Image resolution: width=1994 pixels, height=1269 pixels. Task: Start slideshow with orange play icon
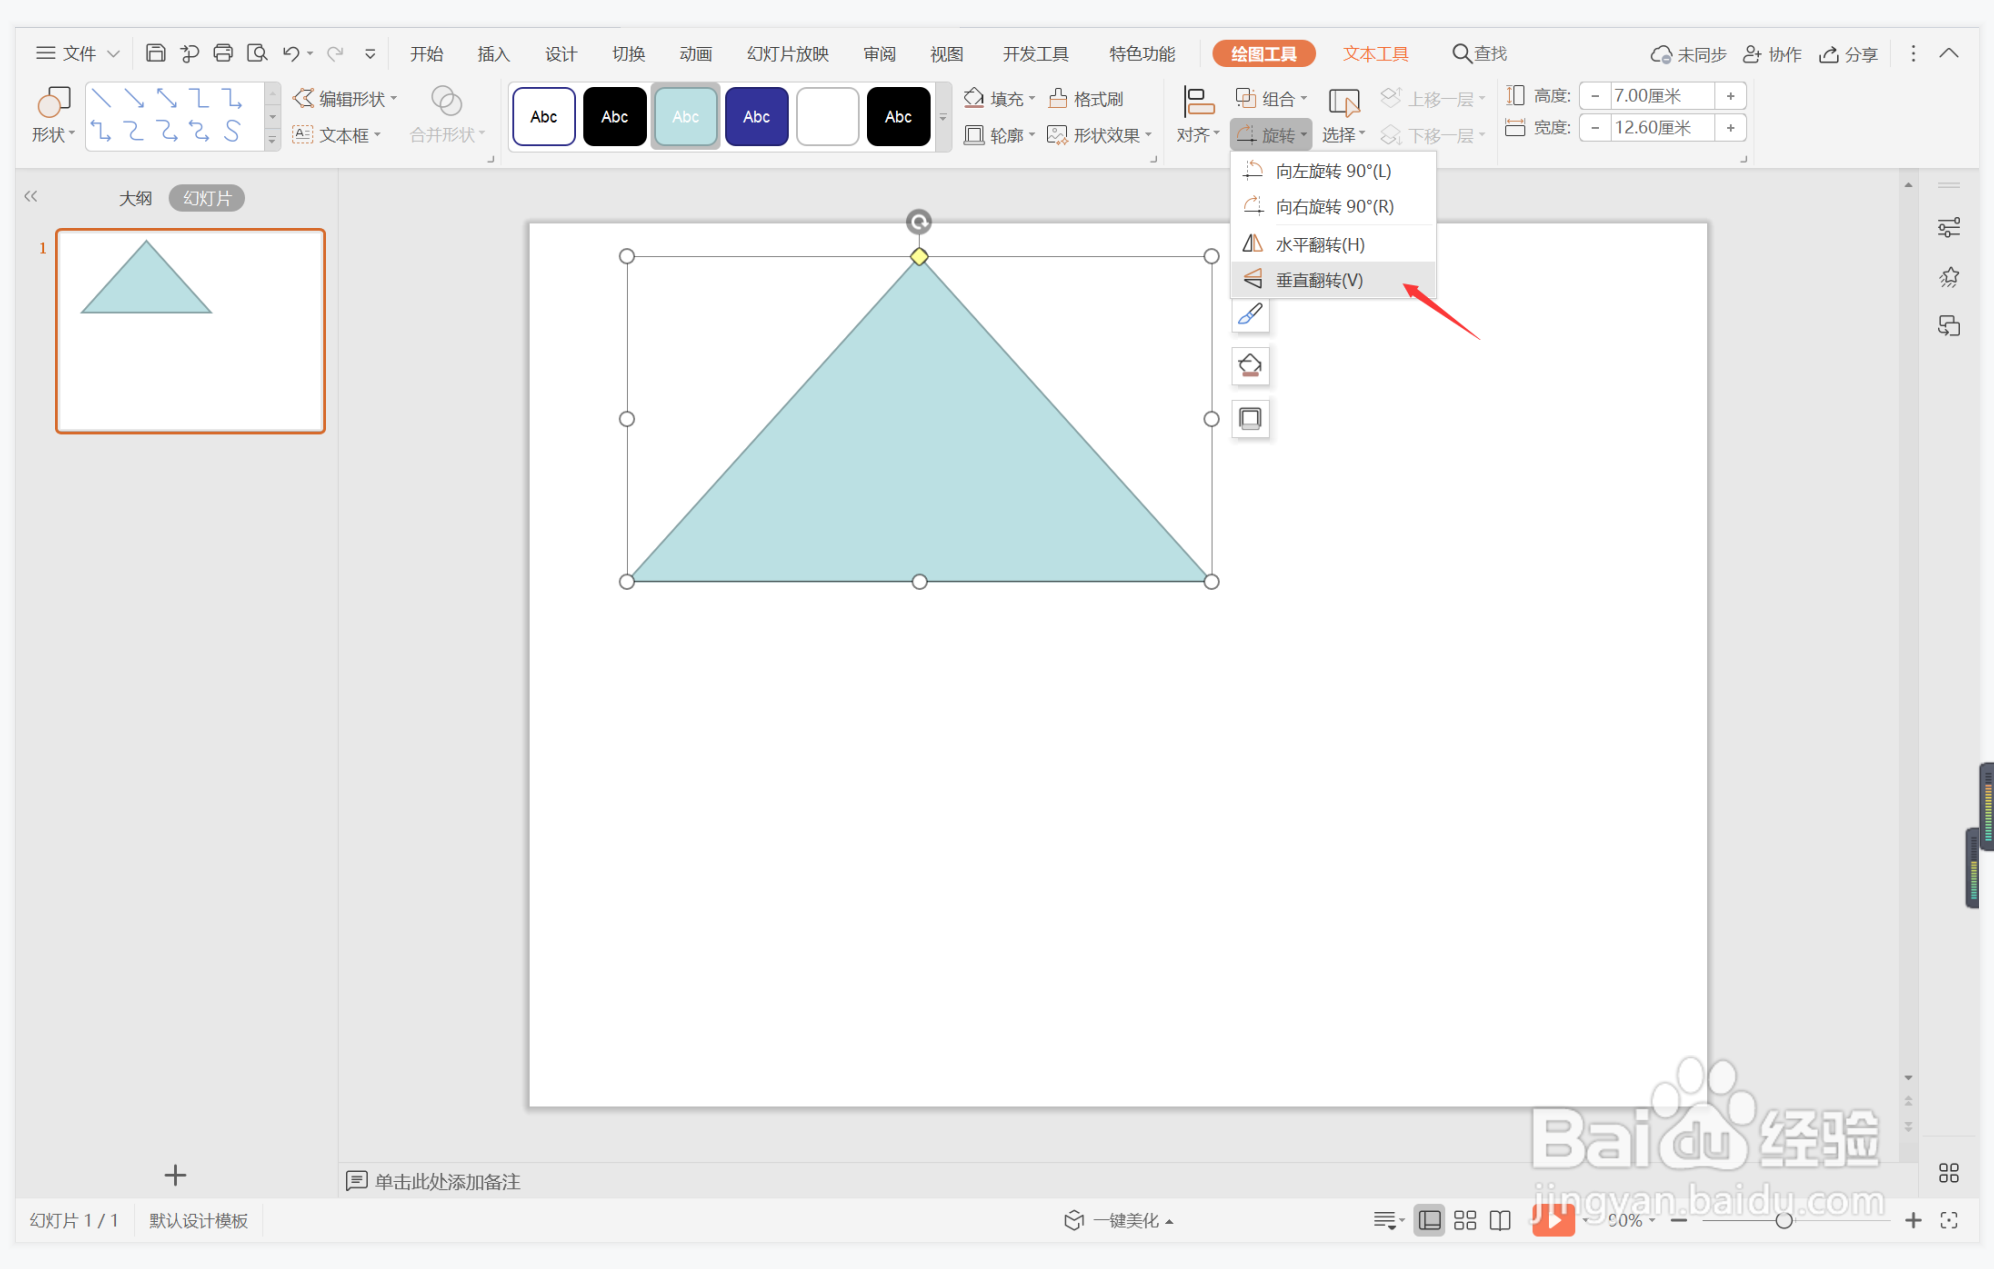(x=1553, y=1219)
